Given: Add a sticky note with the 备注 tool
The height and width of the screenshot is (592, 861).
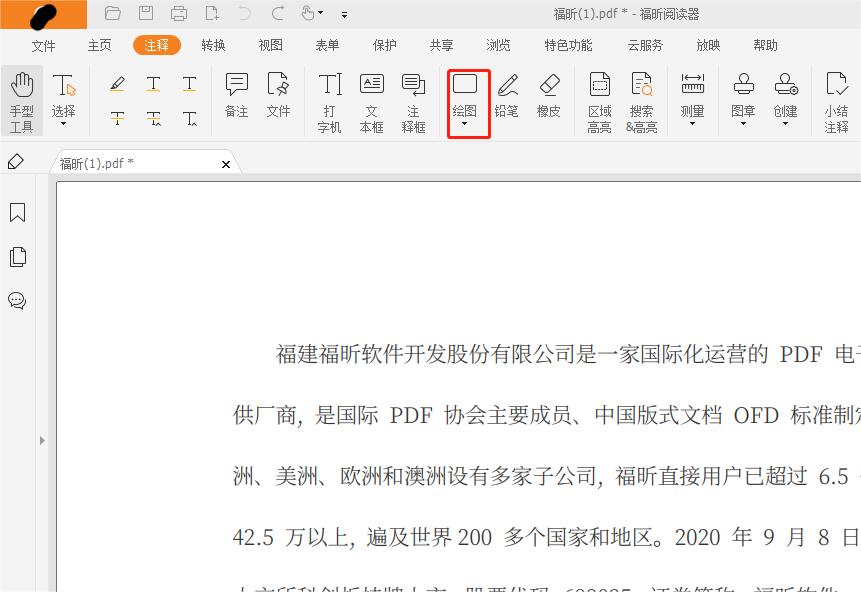Looking at the screenshot, I should click(236, 95).
